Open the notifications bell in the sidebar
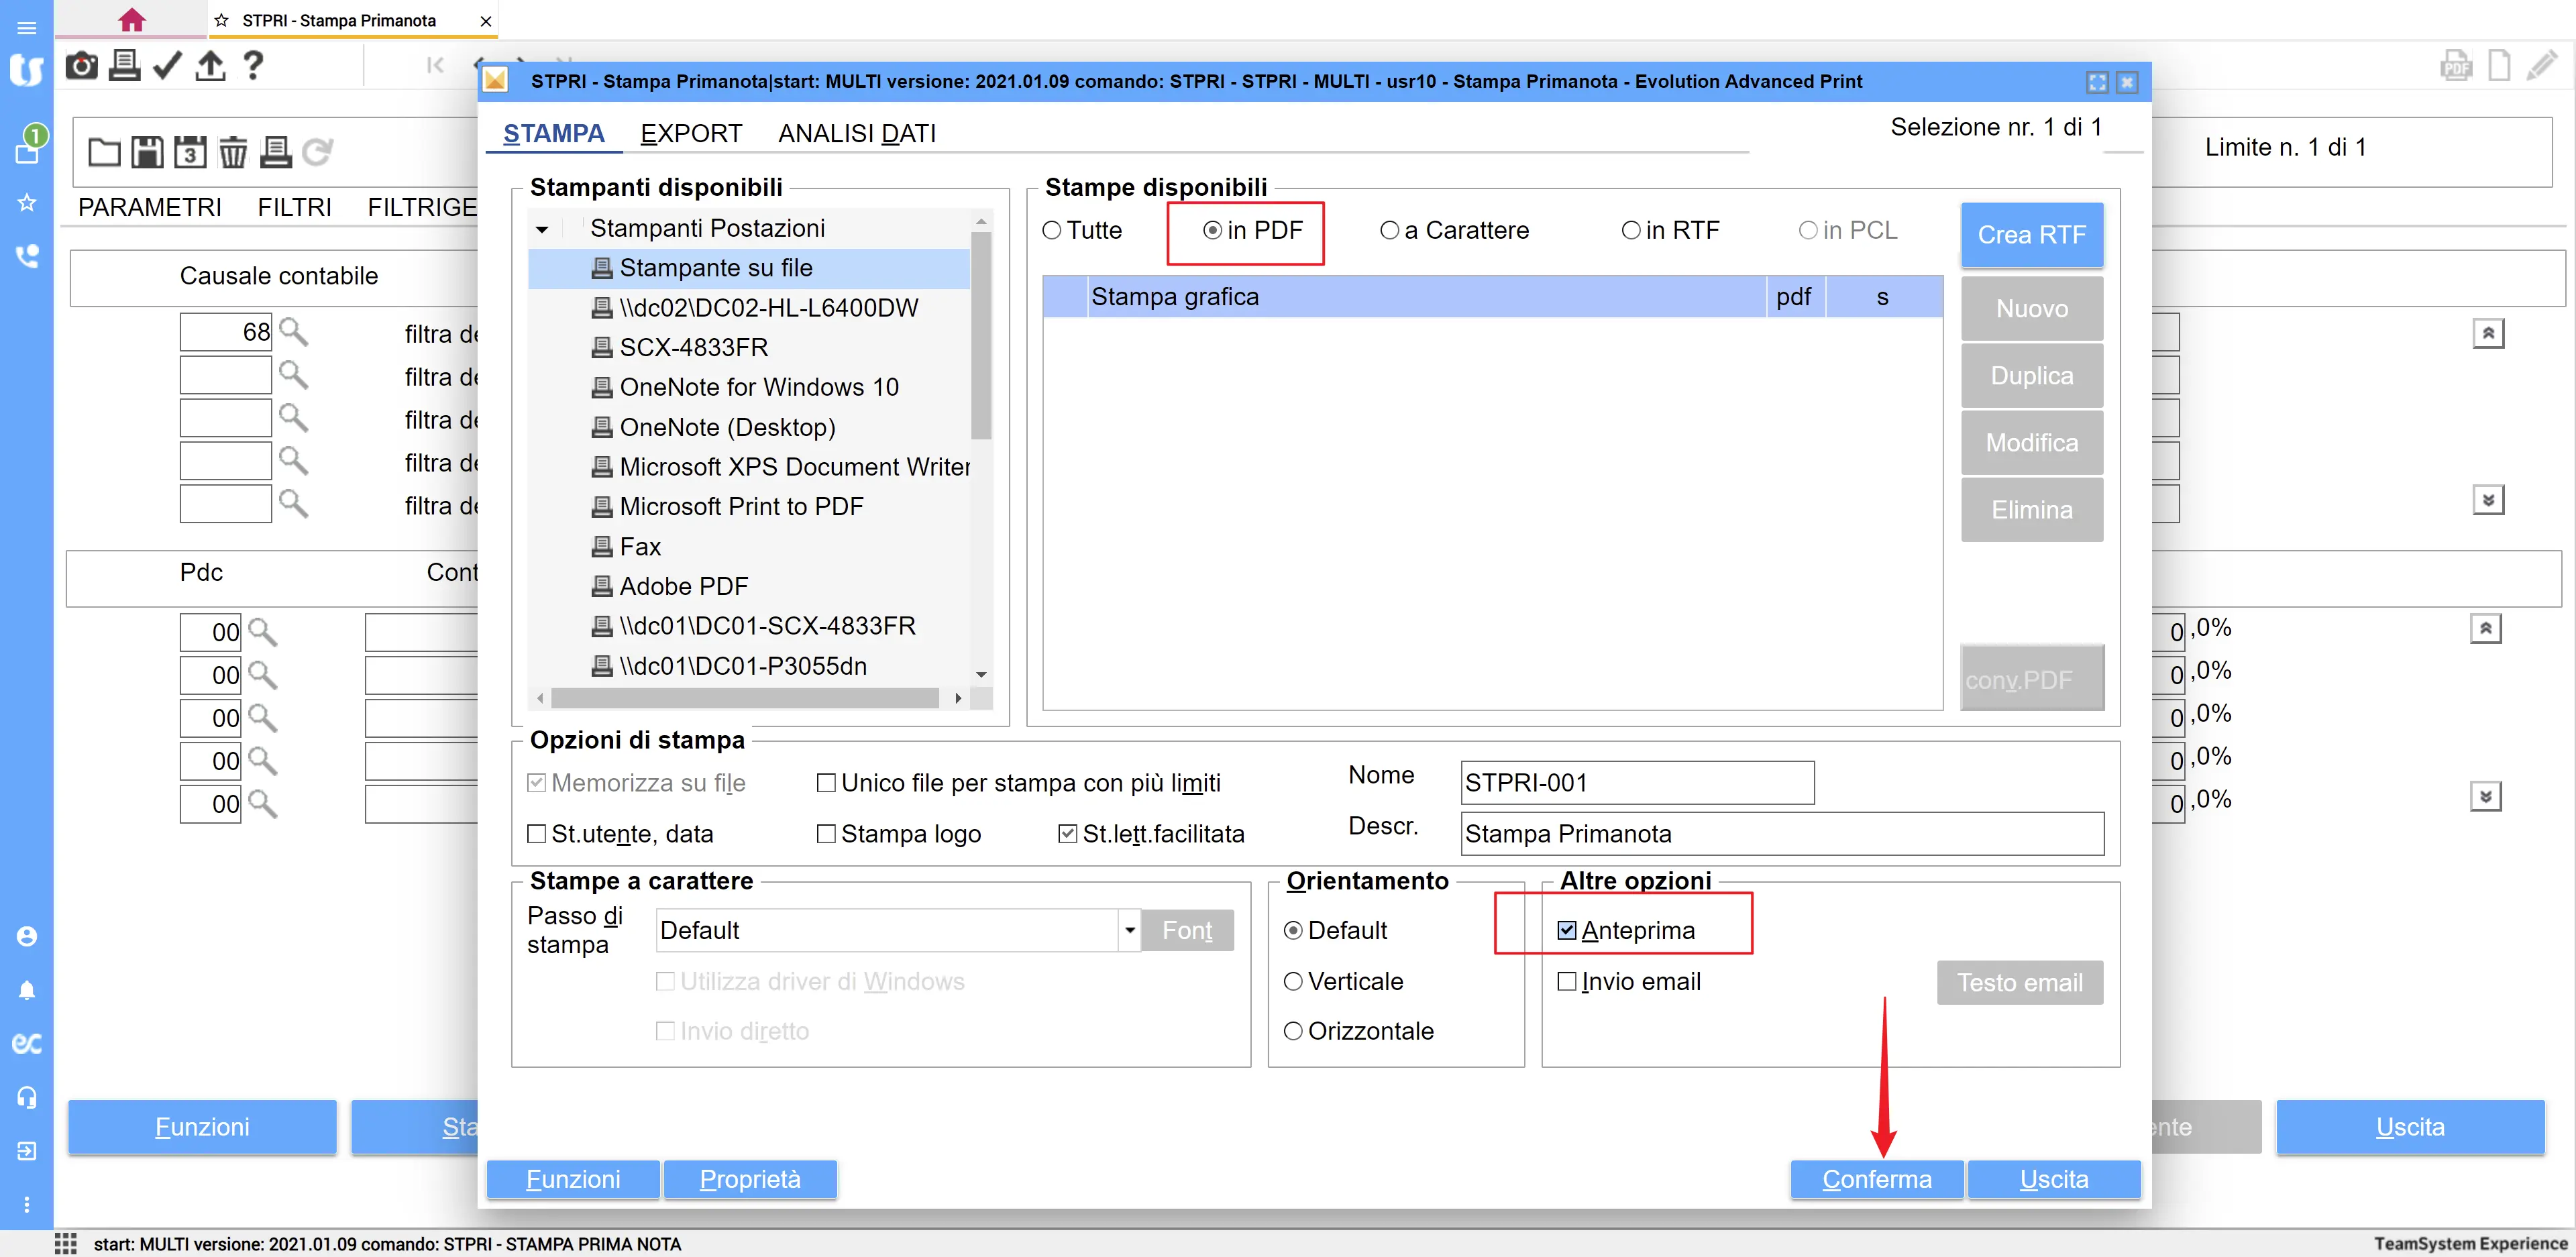 (x=27, y=990)
